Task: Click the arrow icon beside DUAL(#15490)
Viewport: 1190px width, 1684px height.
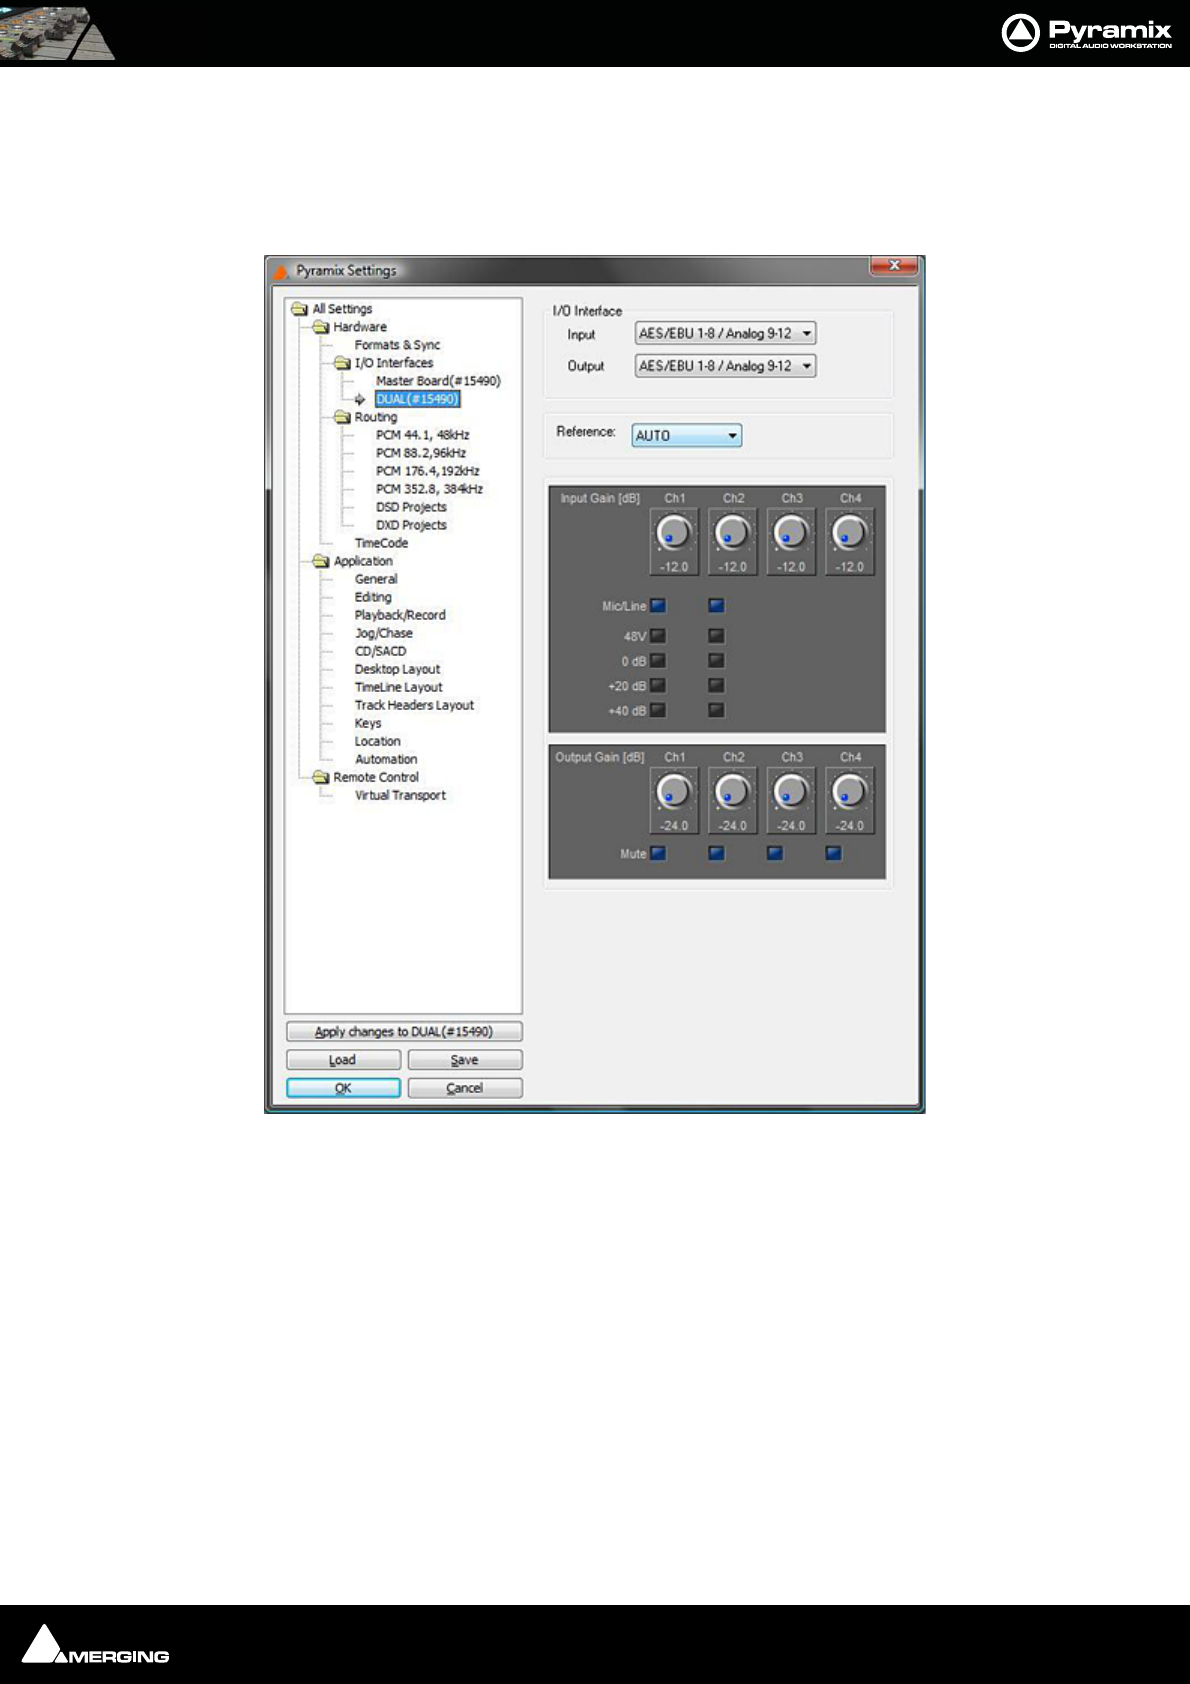Action: coord(360,399)
